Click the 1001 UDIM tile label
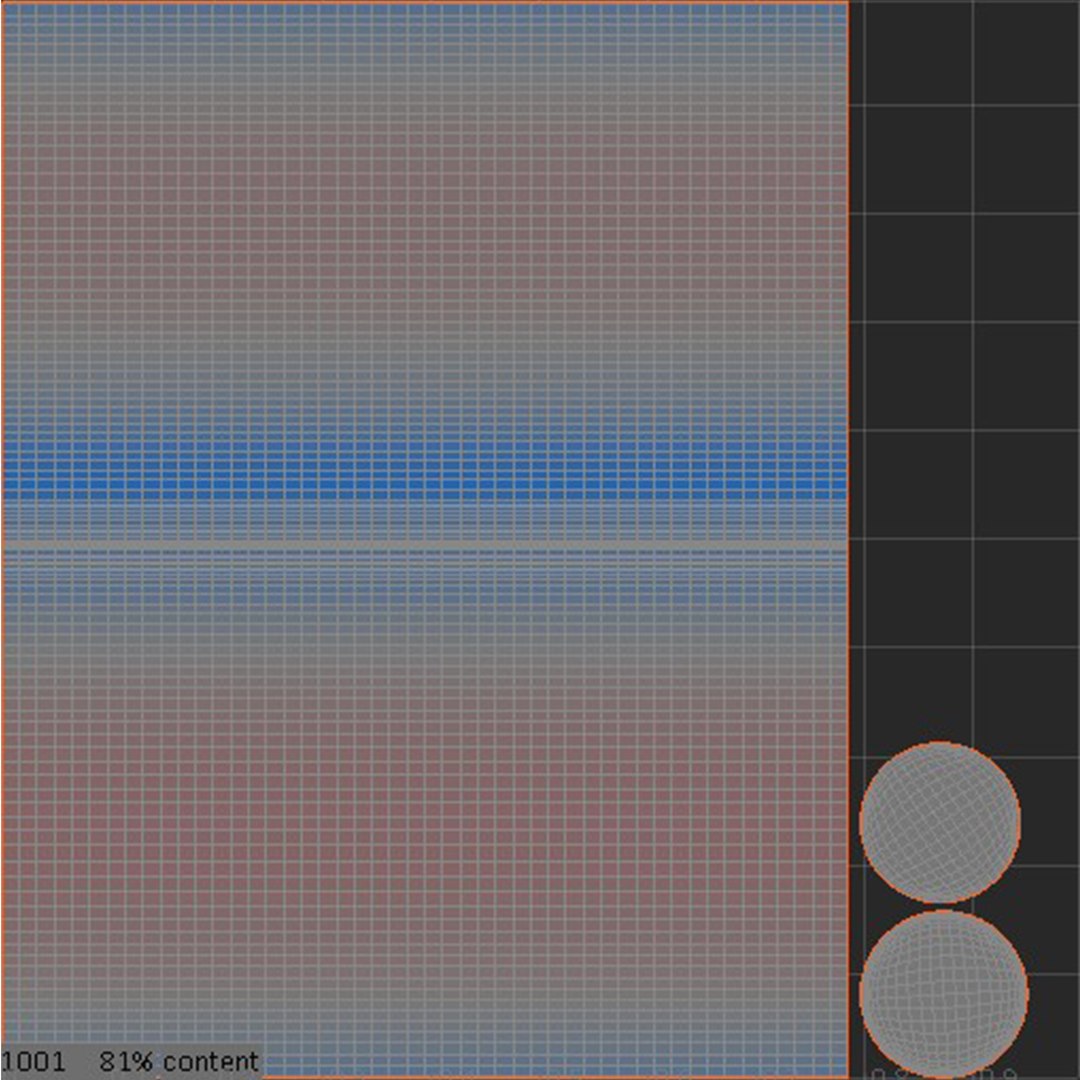 33,1061
